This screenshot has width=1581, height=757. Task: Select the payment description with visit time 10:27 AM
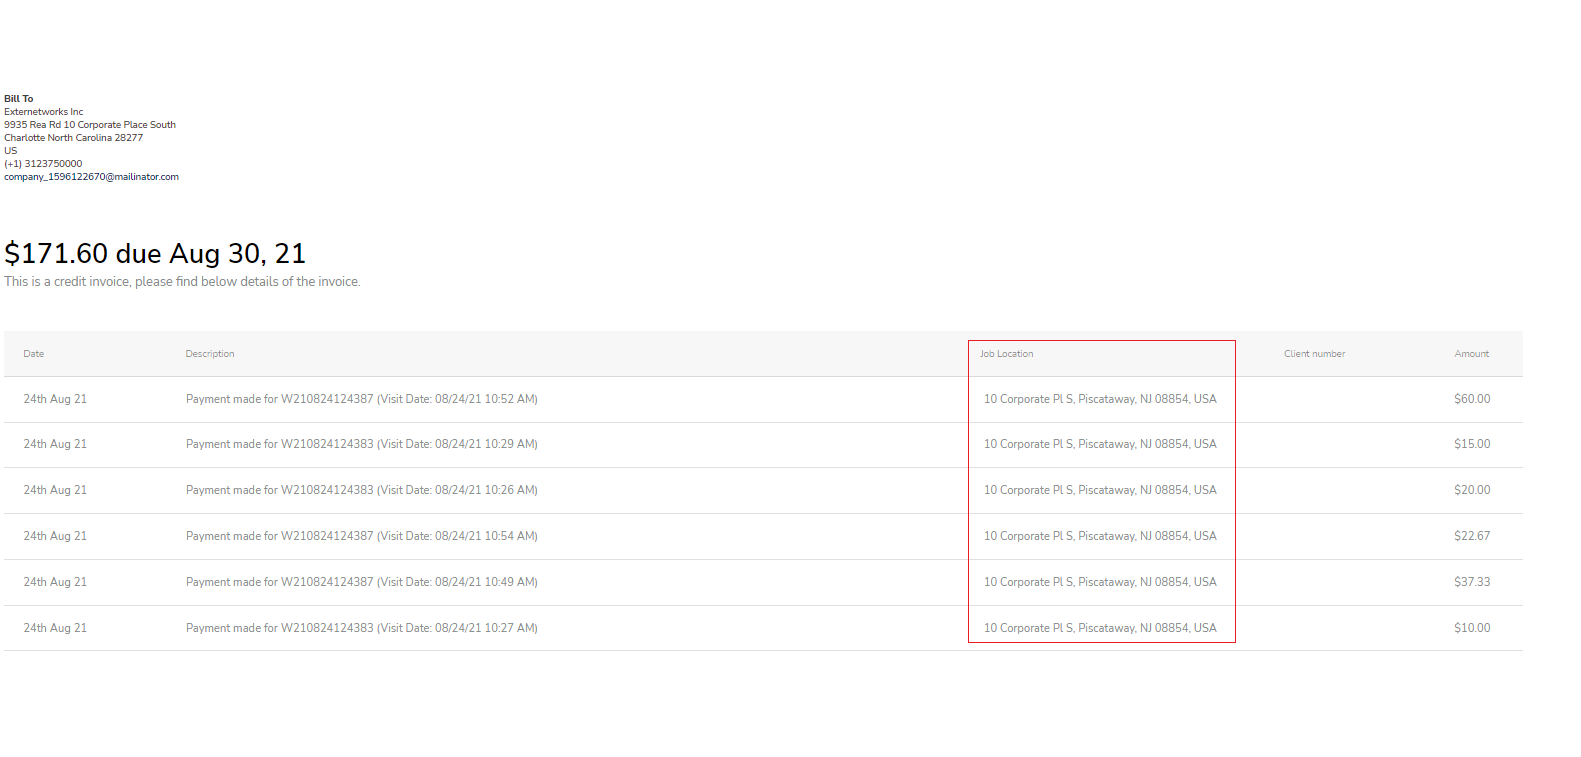(x=362, y=628)
